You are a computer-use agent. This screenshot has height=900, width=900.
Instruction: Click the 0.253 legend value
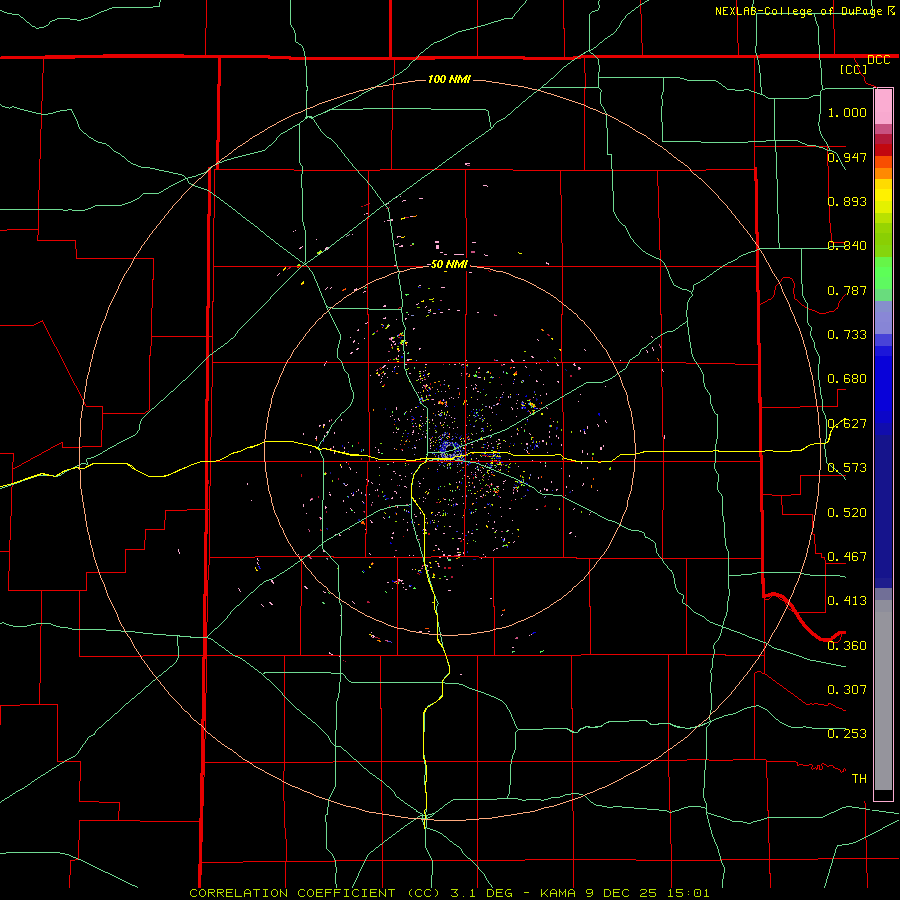(x=847, y=734)
